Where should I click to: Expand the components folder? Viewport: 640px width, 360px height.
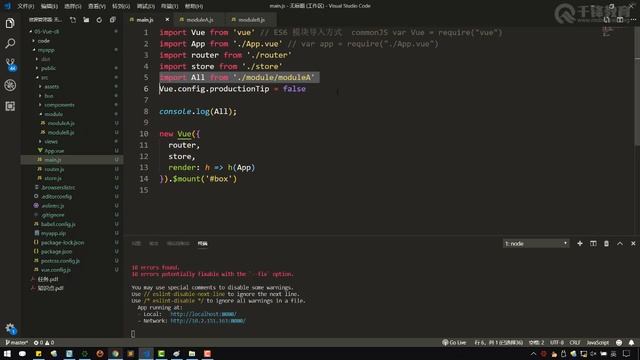pos(59,105)
